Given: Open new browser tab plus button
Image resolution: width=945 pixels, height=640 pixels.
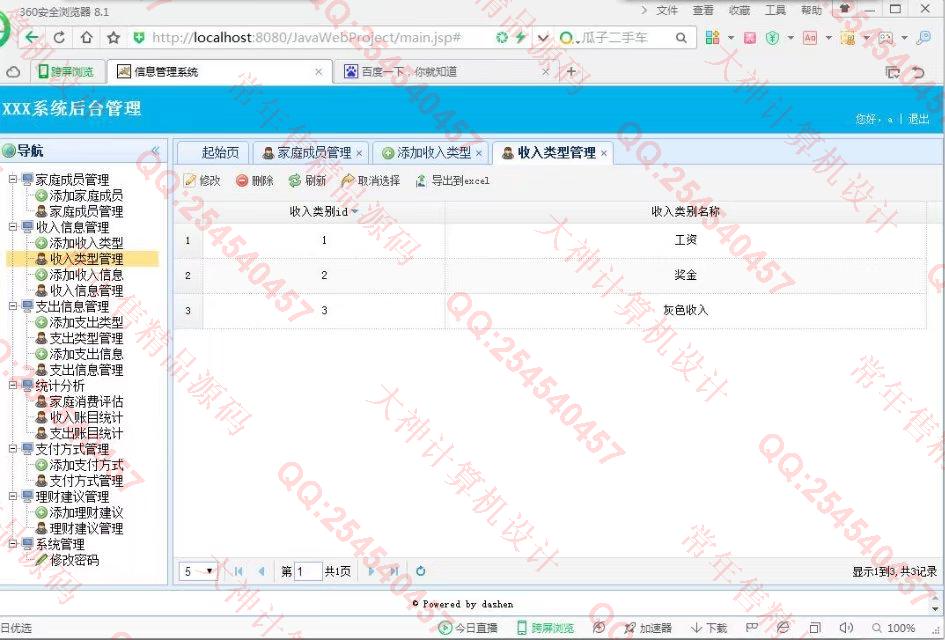Looking at the screenshot, I should point(571,72).
